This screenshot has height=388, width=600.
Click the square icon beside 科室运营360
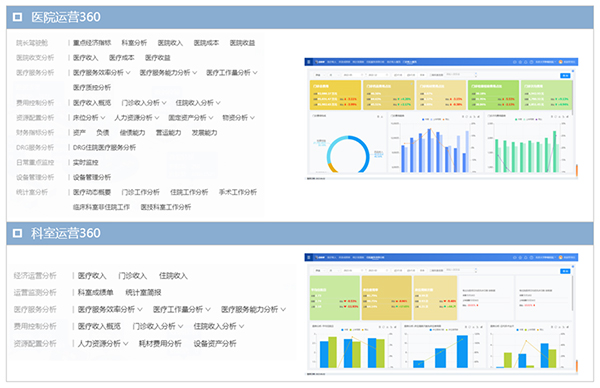[17, 233]
